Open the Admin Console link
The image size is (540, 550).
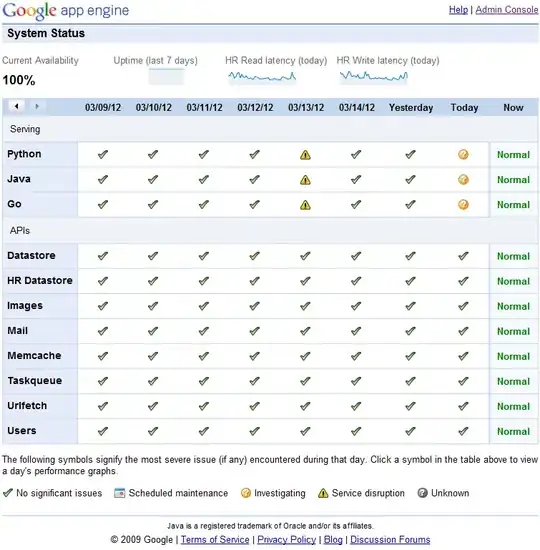coord(507,10)
